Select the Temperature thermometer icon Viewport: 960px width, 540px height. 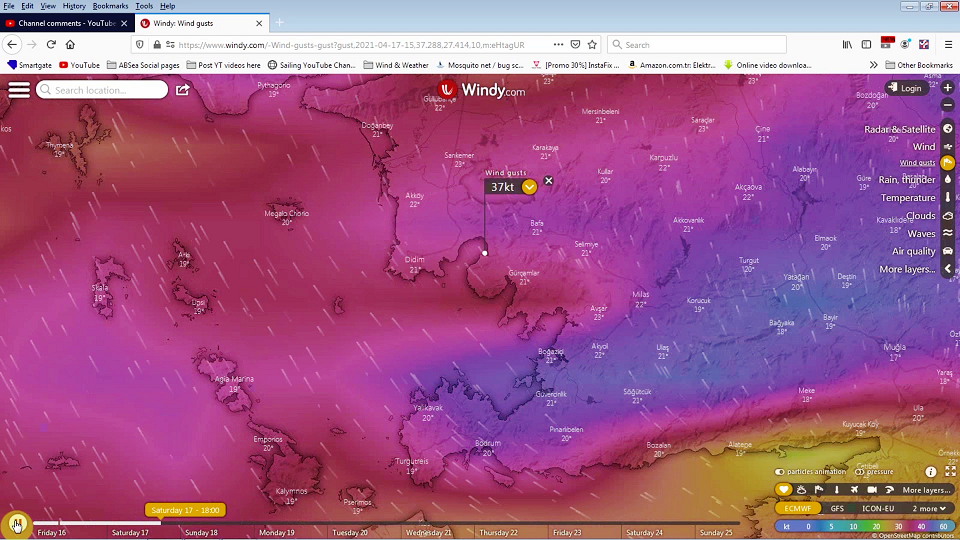click(948, 197)
